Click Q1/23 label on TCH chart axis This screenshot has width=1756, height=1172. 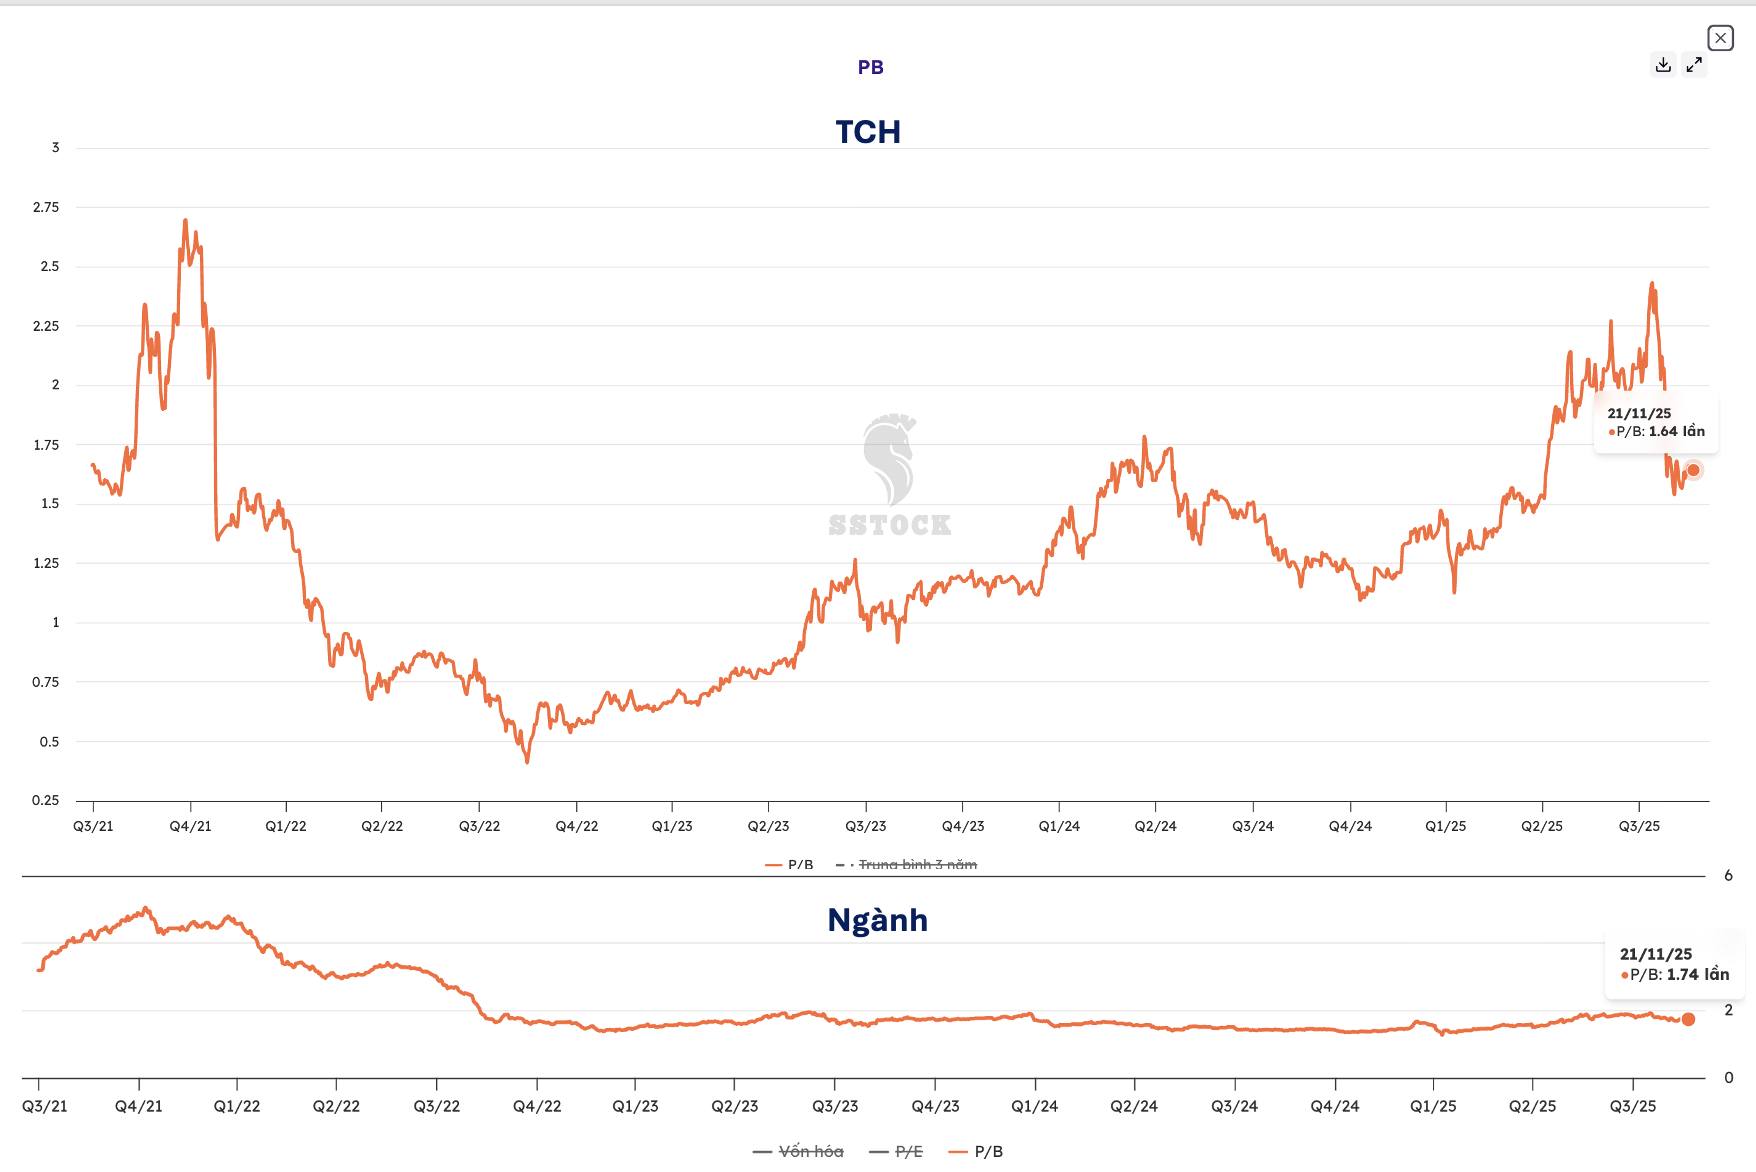[672, 826]
